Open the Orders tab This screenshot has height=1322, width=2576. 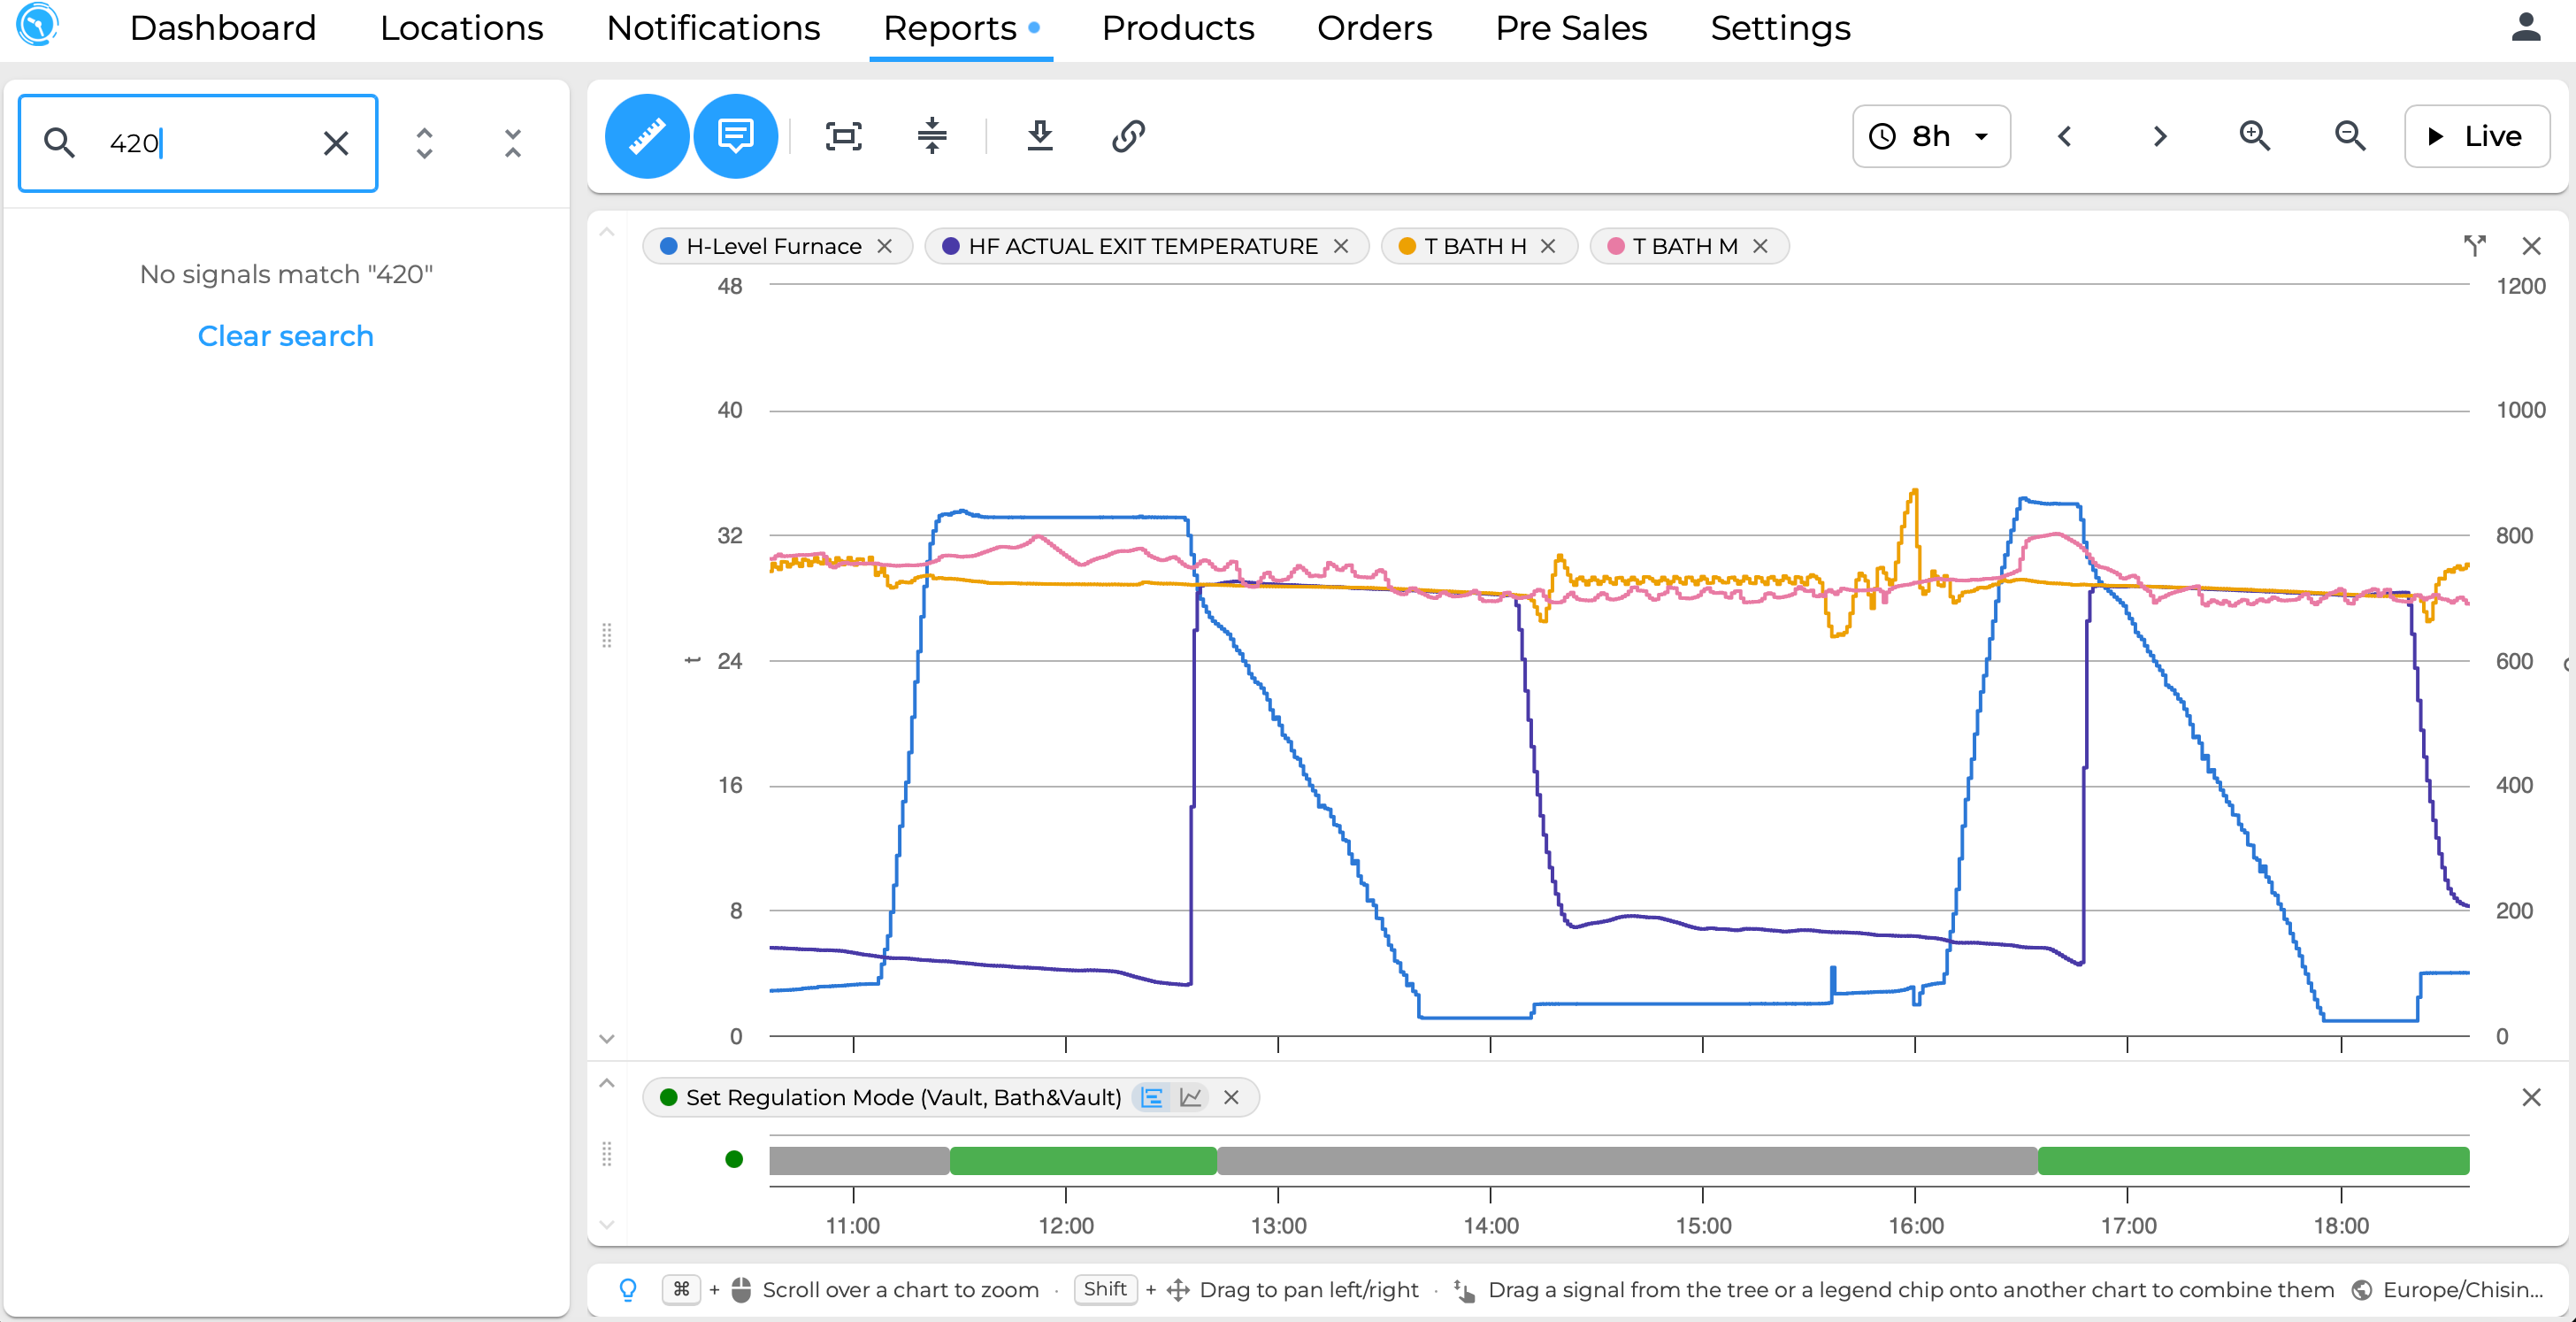click(1374, 28)
